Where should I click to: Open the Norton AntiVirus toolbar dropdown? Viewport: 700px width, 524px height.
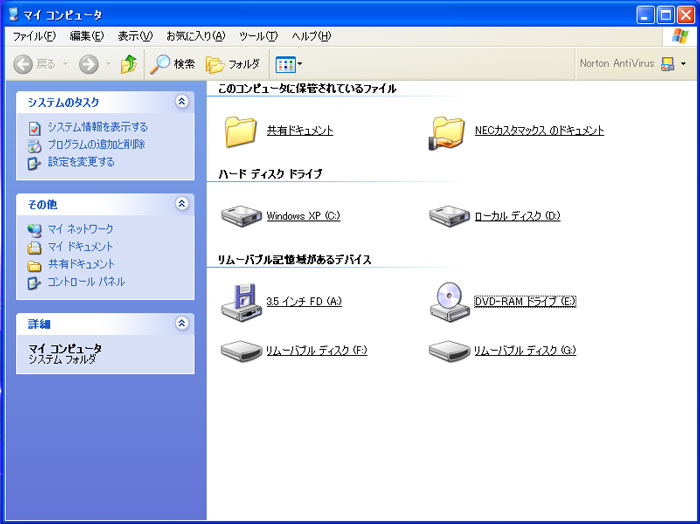click(x=683, y=64)
